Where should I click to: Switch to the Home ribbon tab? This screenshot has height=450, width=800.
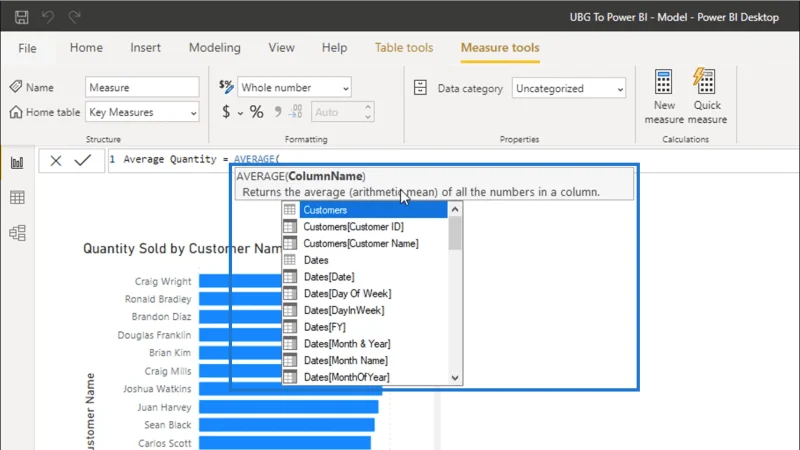pyautogui.click(x=86, y=47)
